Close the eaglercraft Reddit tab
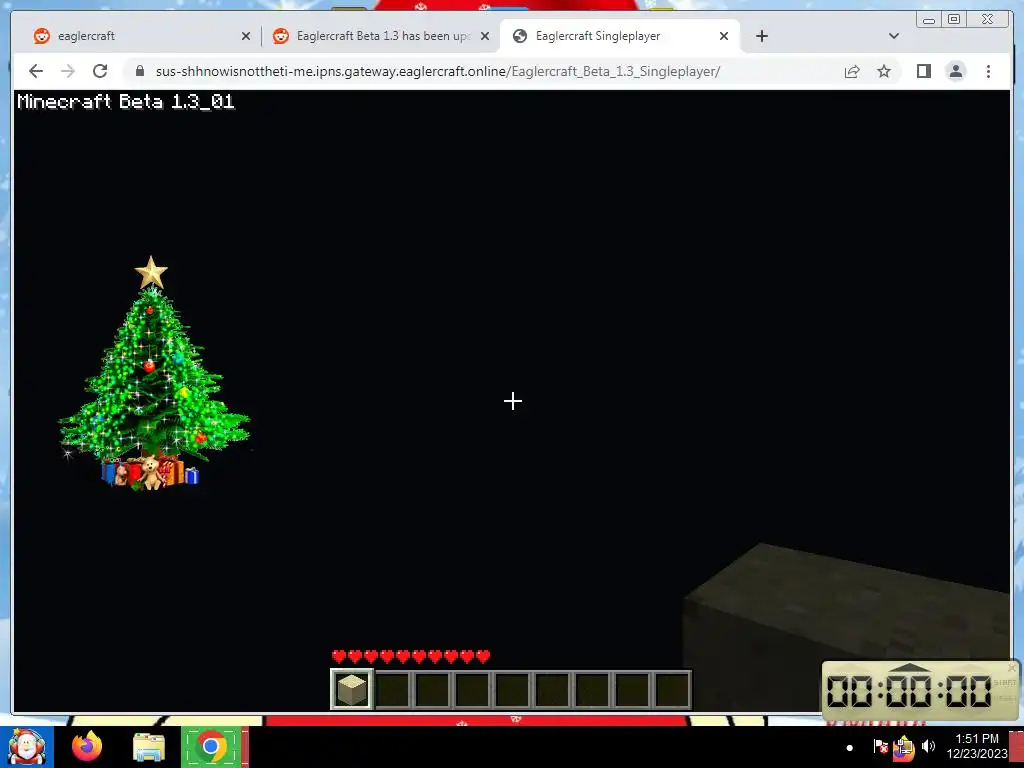This screenshot has height=768, width=1024. pyautogui.click(x=246, y=36)
